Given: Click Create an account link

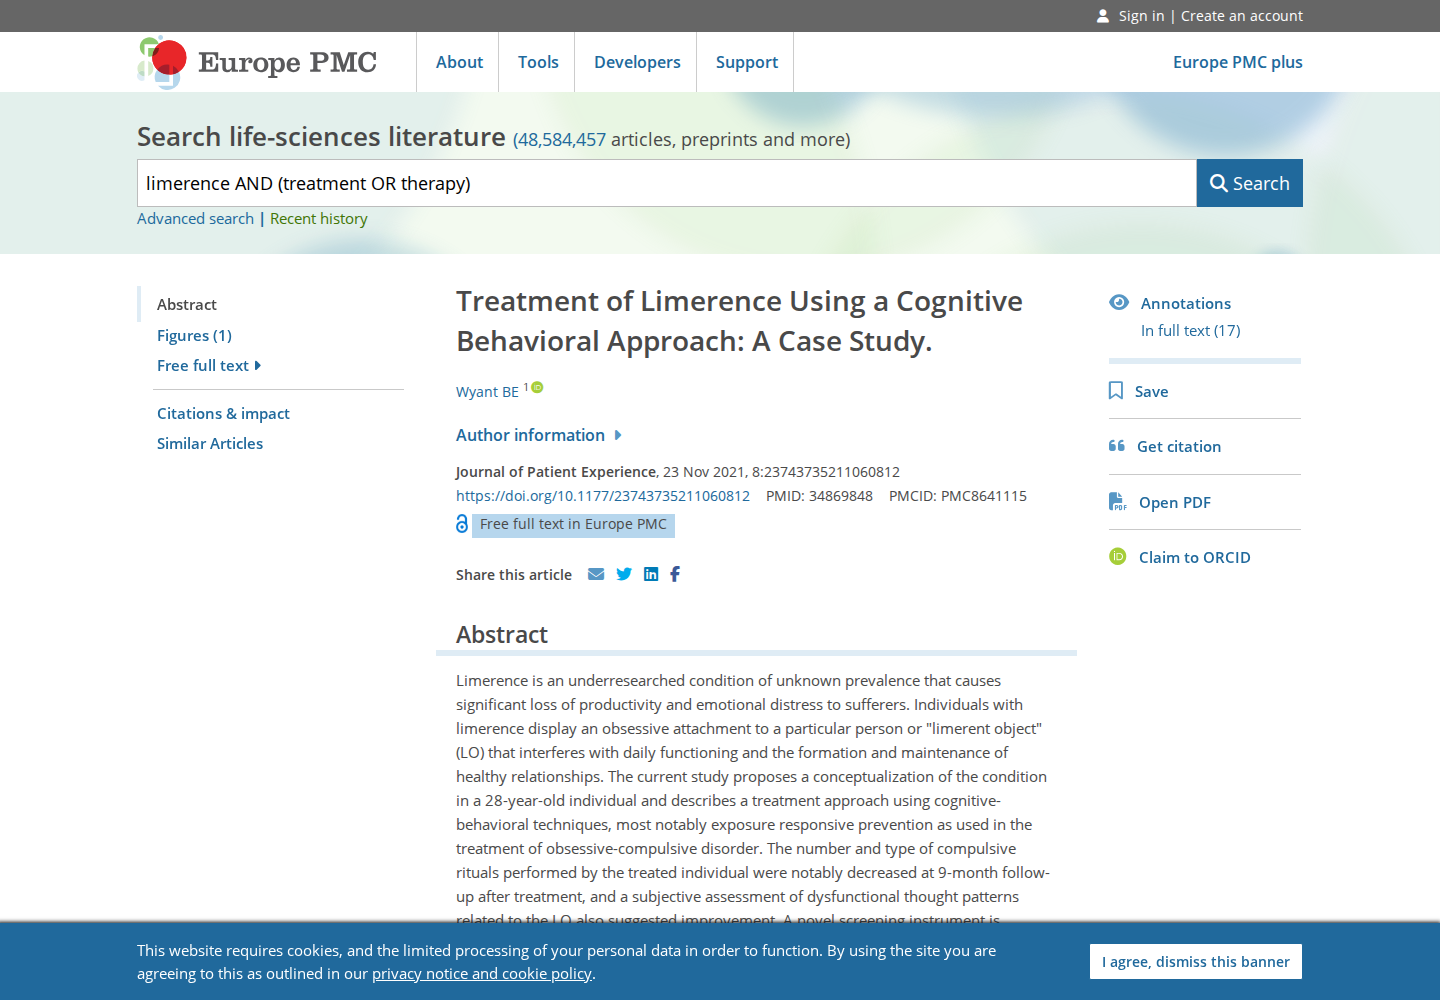Looking at the screenshot, I should pos(1242,16).
